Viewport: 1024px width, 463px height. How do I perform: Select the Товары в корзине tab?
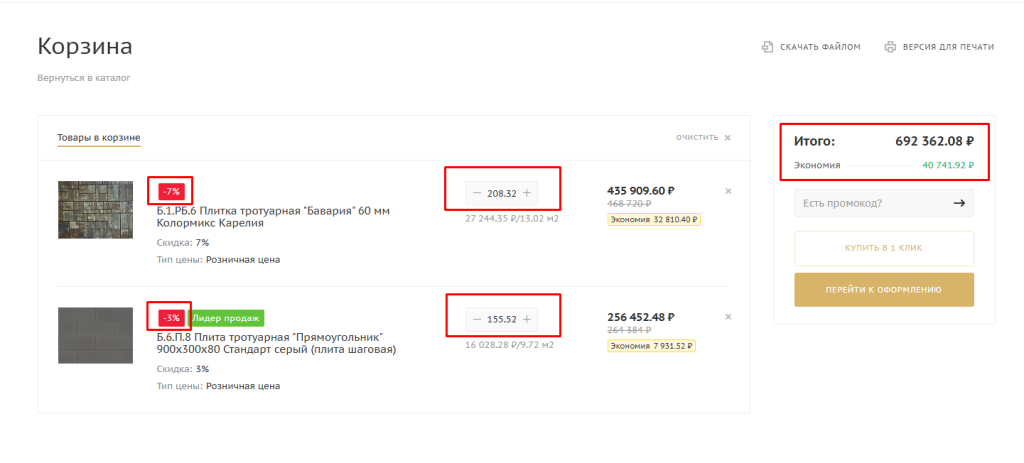click(98, 138)
